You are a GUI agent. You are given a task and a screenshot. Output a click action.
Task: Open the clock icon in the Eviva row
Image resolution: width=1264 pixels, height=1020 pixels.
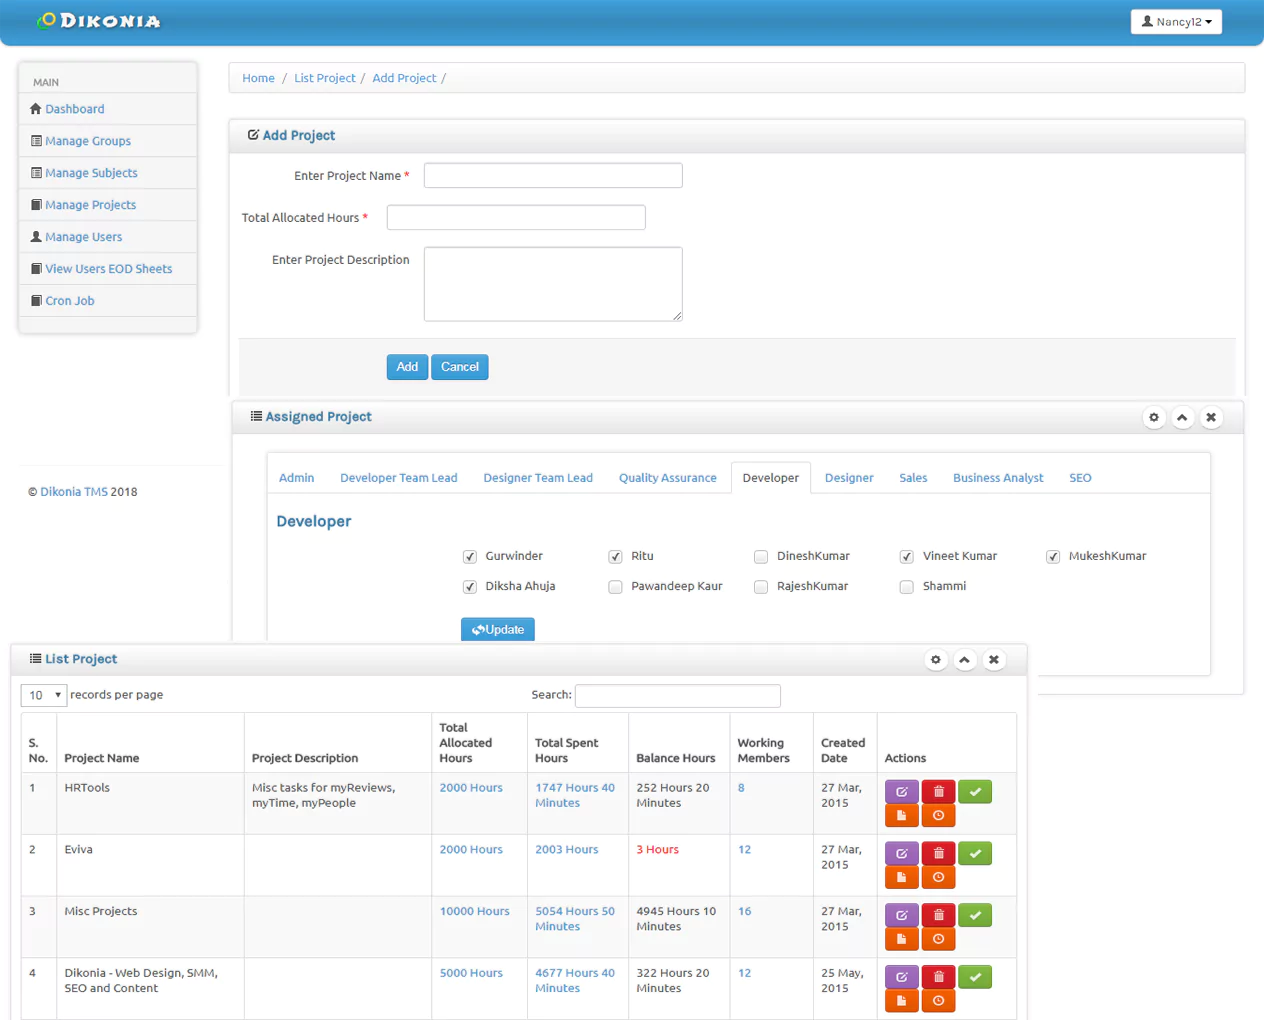pyautogui.click(x=938, y=878)
